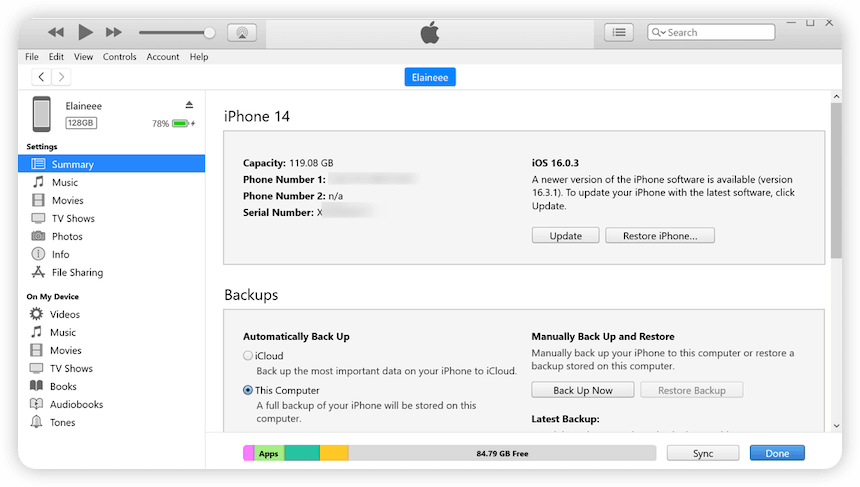This screenshot has width=860, height=487.
Task: Open Photos in the Settings sidebar
Action: (67, 236)
